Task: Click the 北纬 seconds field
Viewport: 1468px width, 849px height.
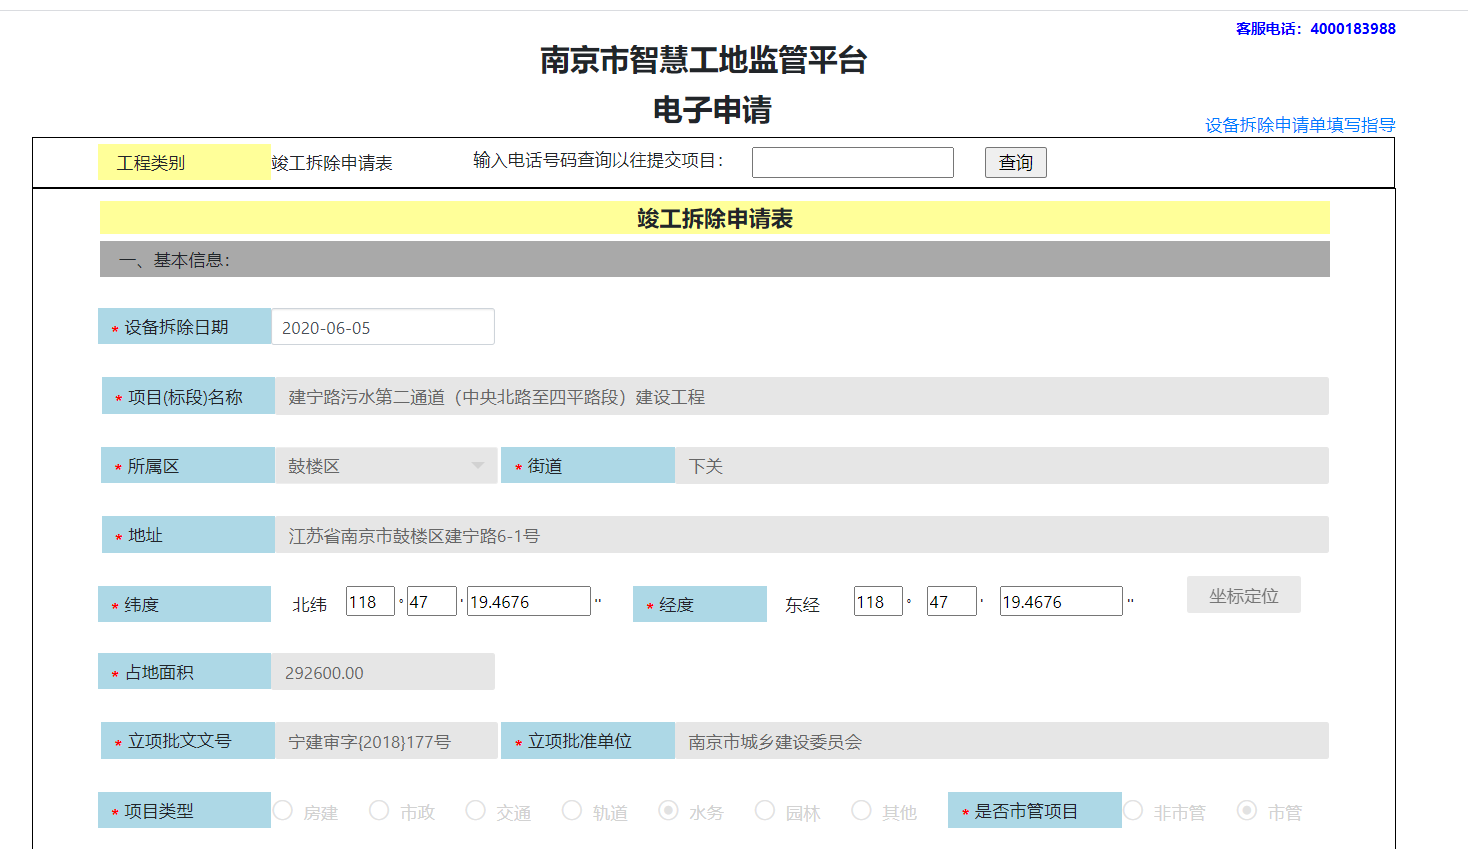Action: click(529, 601)
